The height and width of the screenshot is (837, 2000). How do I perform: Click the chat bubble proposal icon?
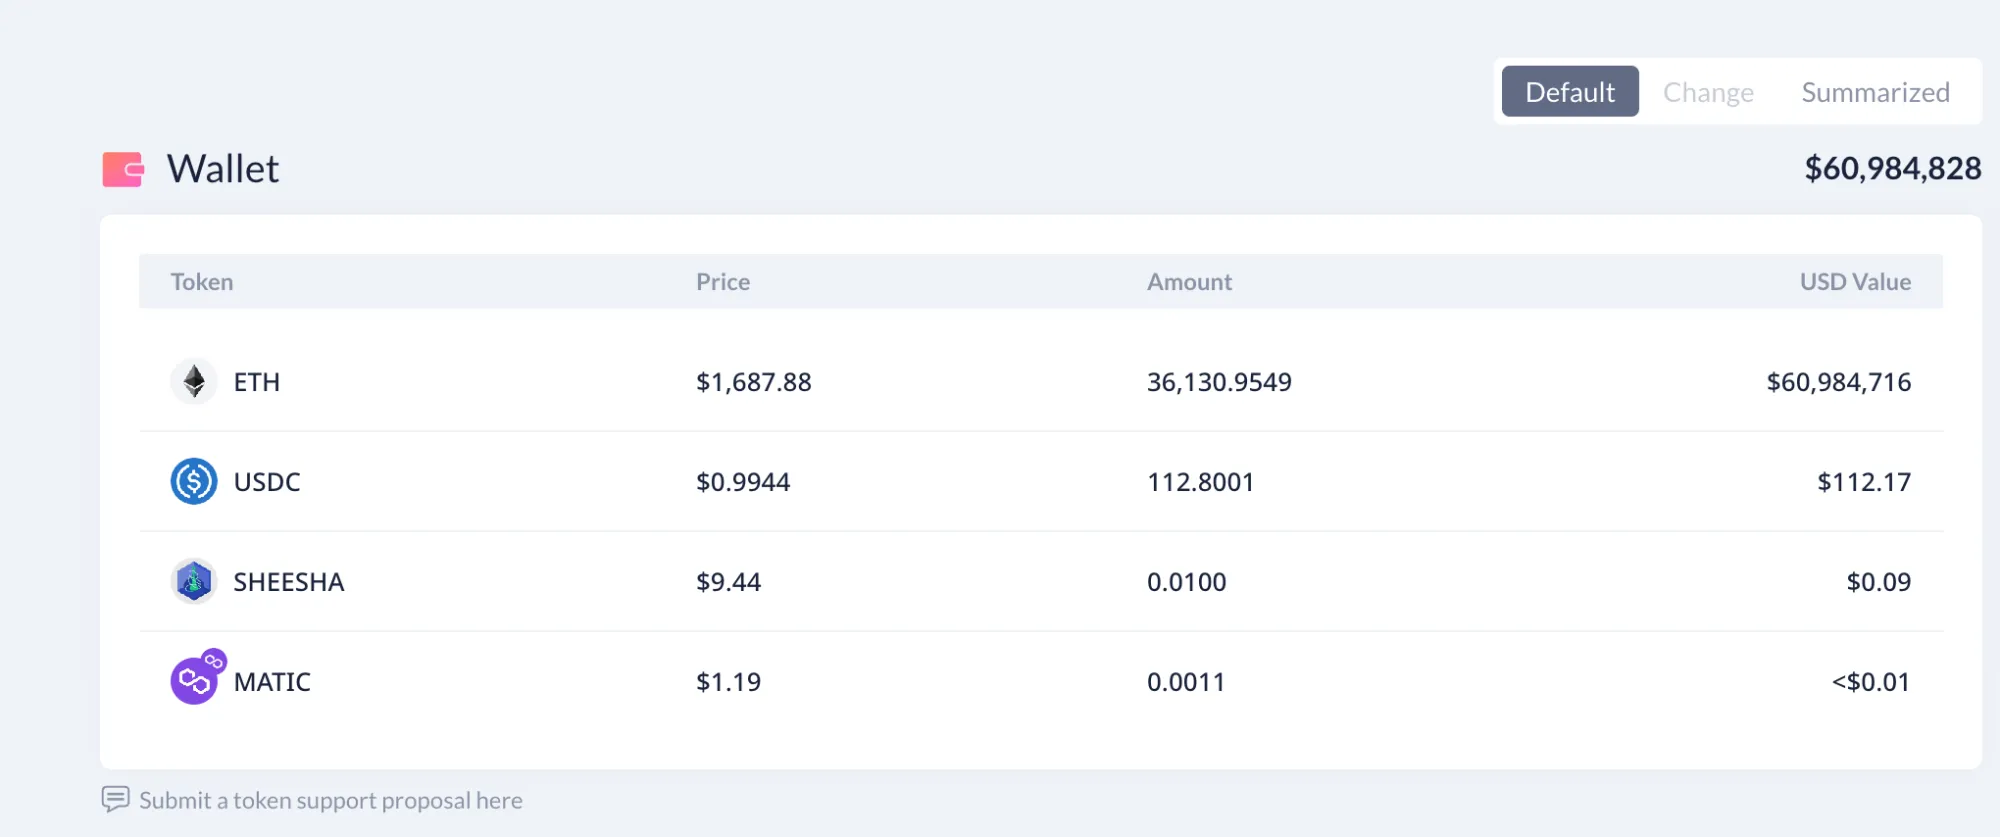[x=115, y=799]
